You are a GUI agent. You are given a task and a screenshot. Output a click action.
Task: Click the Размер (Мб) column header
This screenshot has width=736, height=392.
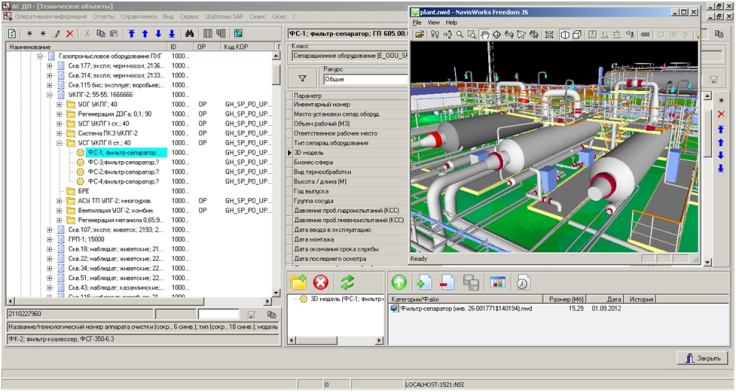[565, 299]
